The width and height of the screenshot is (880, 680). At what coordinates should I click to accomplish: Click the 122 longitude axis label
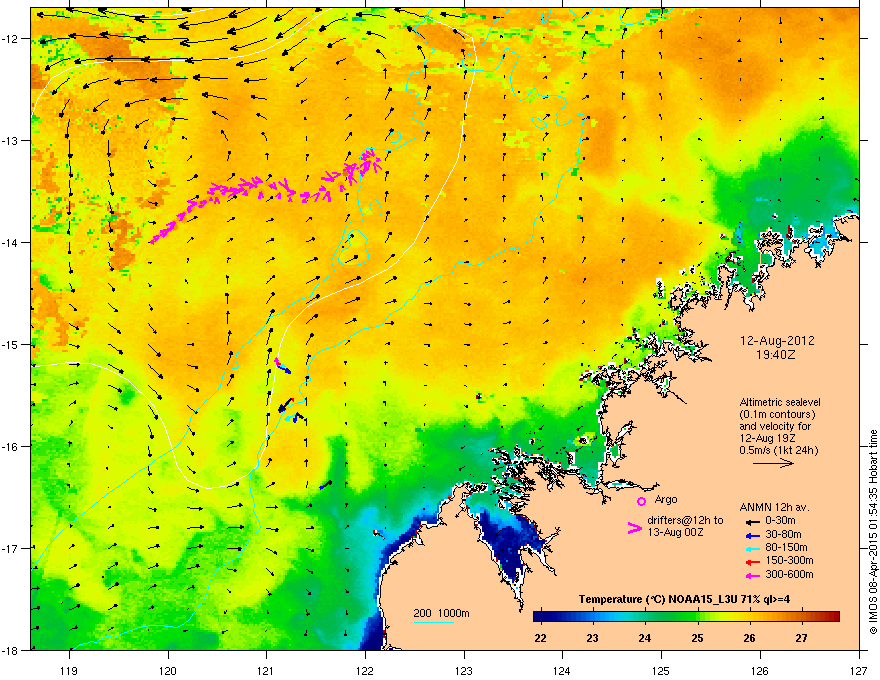coord(365,670)
